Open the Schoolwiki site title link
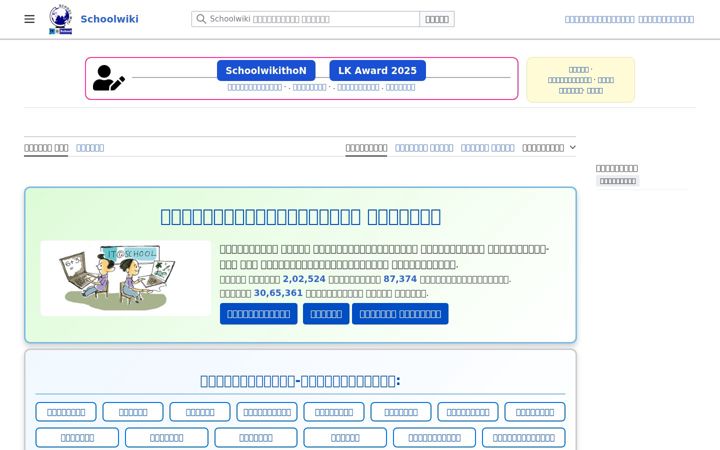Viewport: 720px width, 450px height. pos(109,19)
